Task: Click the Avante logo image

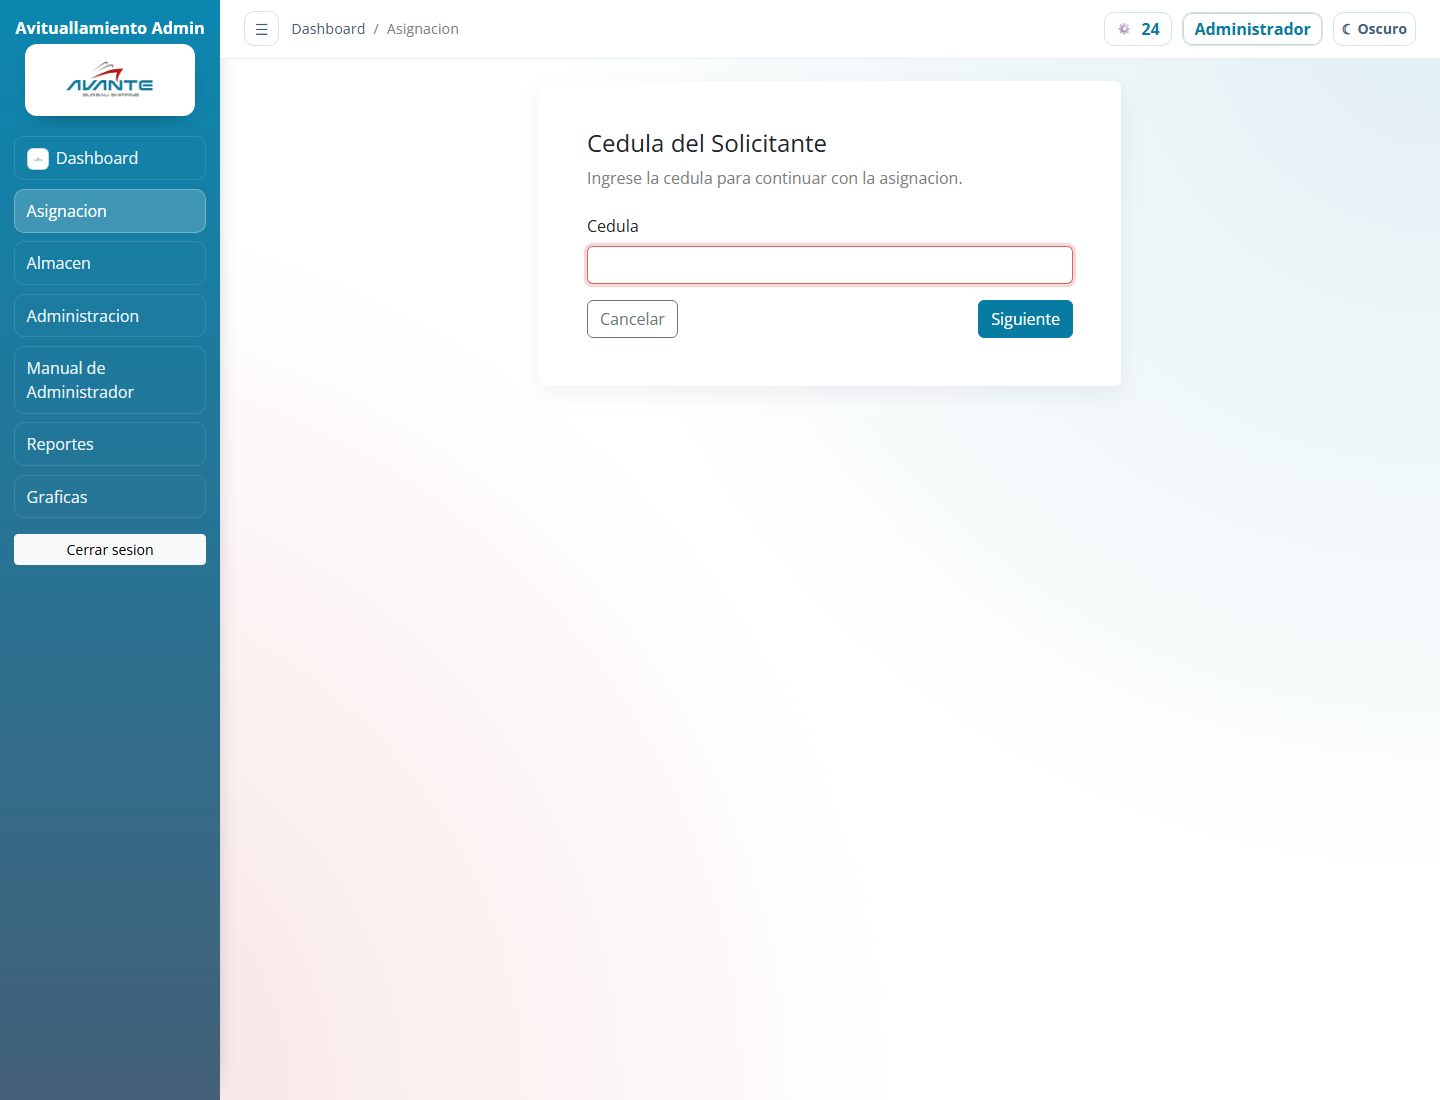Action: (110, 80)
